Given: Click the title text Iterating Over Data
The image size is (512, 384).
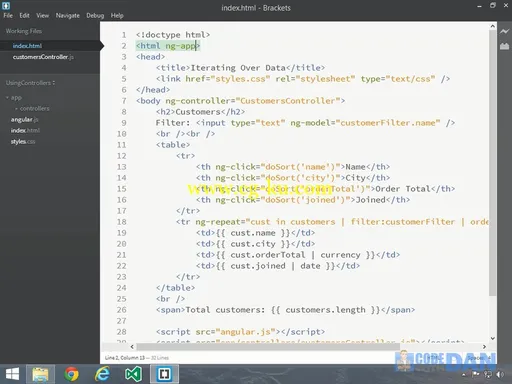Looking at the screenshot, I should click(238, 68).
